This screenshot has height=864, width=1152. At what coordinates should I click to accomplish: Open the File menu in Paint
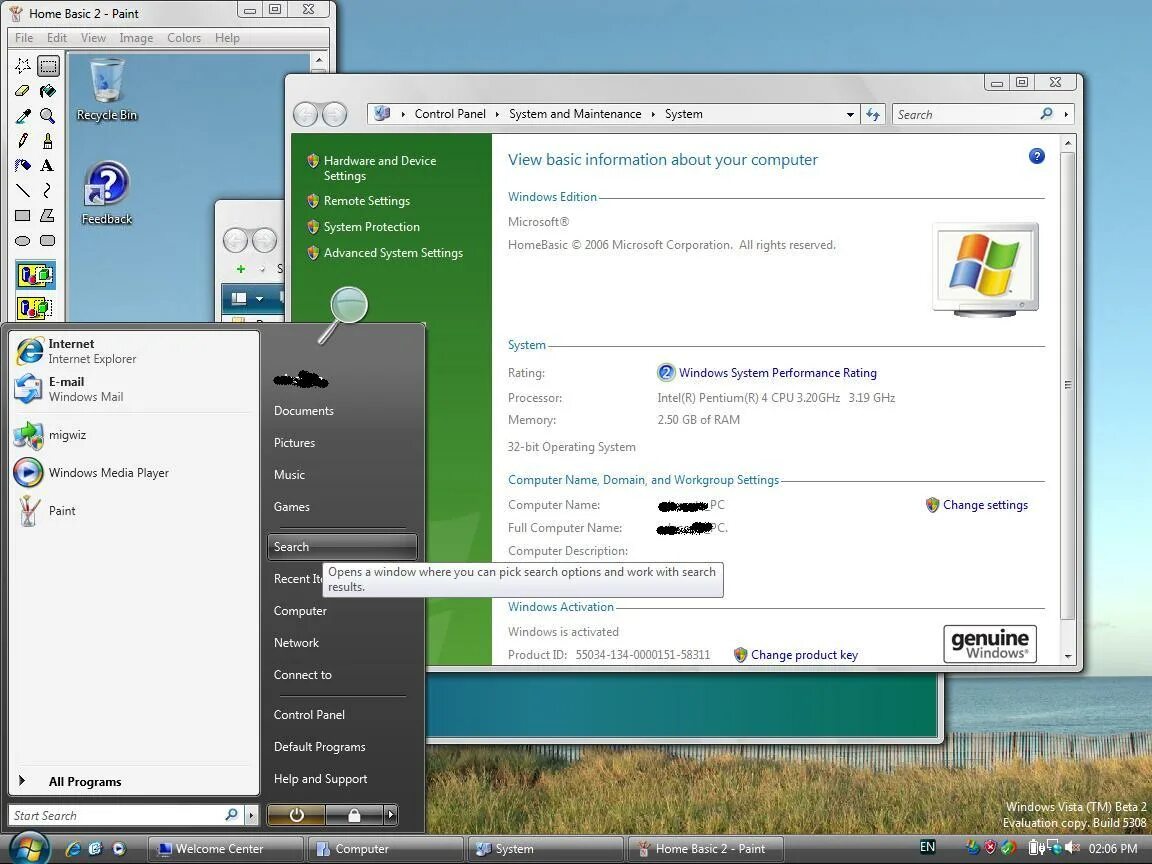click(x=24, y=37)
